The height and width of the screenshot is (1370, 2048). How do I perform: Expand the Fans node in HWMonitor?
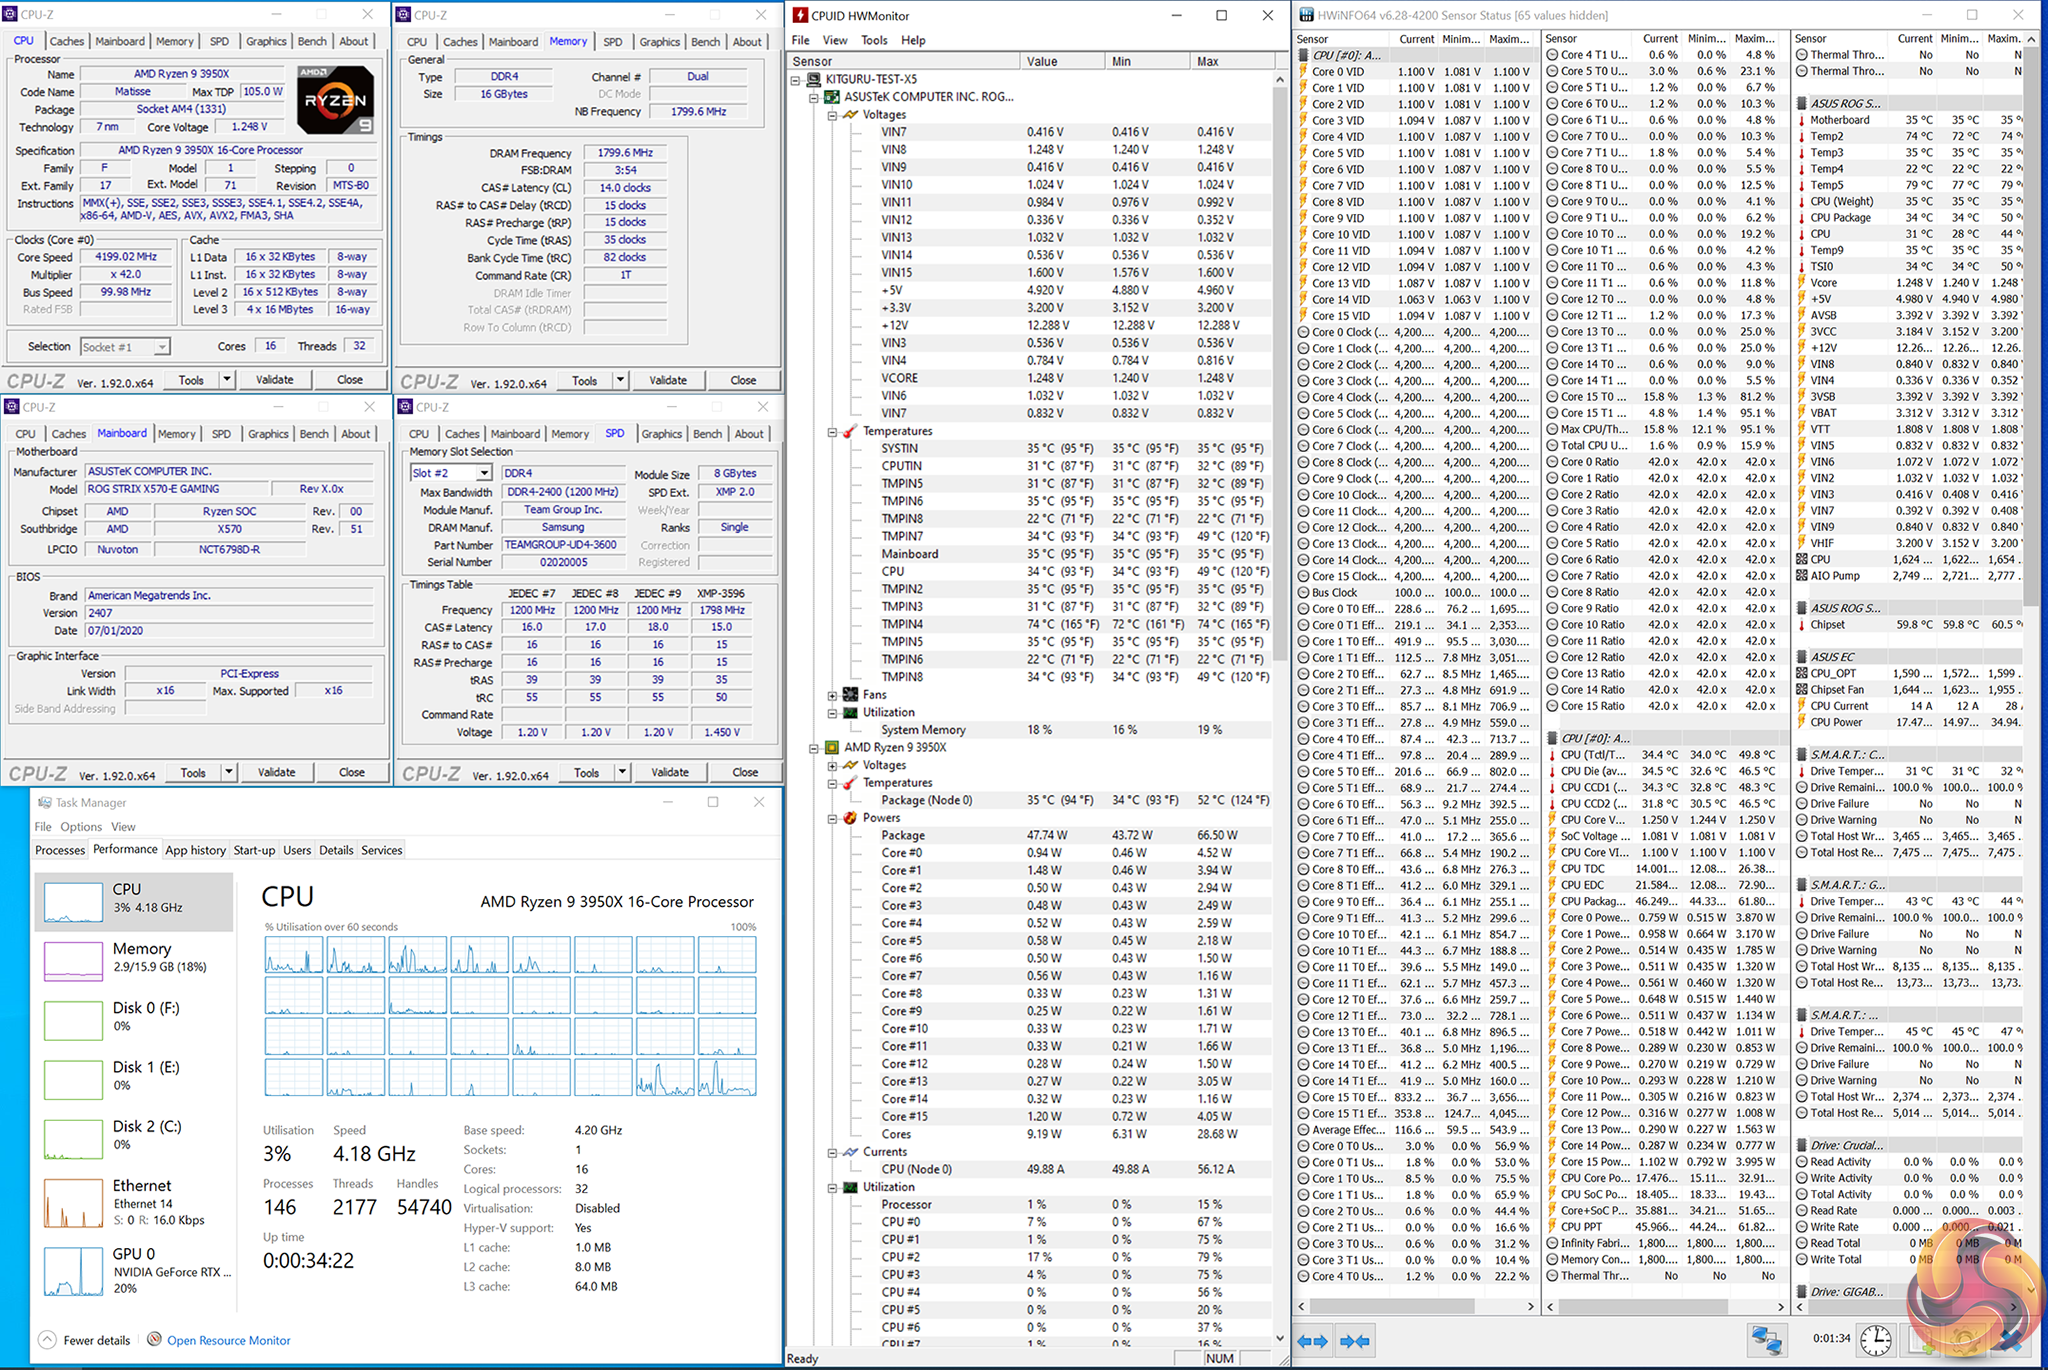832,695
